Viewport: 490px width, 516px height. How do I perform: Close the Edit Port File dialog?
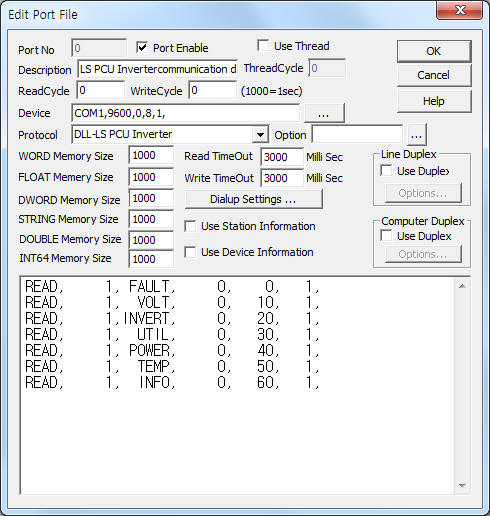[459, 10]
